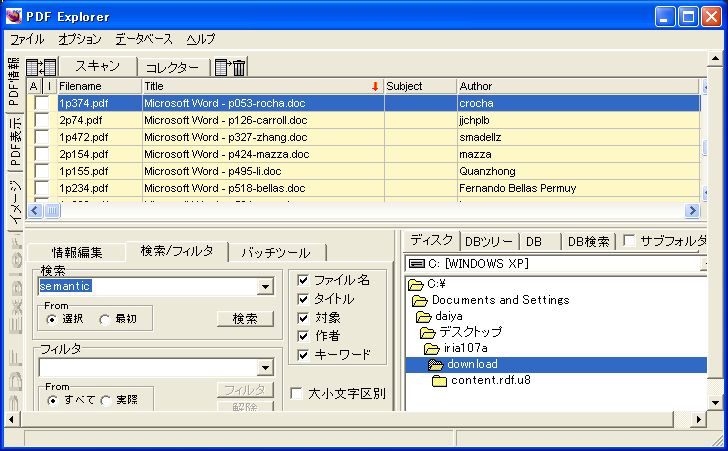Enable the 大小文字区別 checkbox
Viewport: 728px width, 451px height.
[296, 394]
